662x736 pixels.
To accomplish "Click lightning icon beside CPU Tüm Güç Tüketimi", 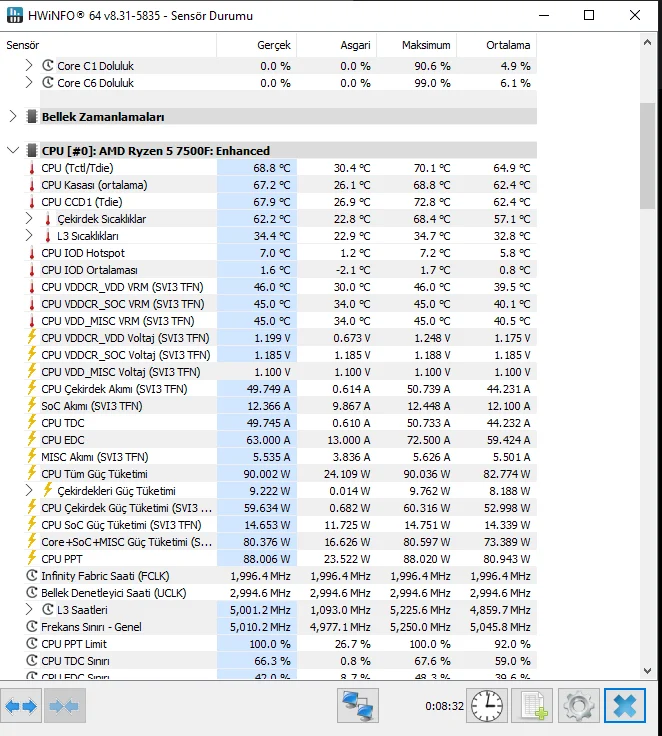I will coord(31,473).
